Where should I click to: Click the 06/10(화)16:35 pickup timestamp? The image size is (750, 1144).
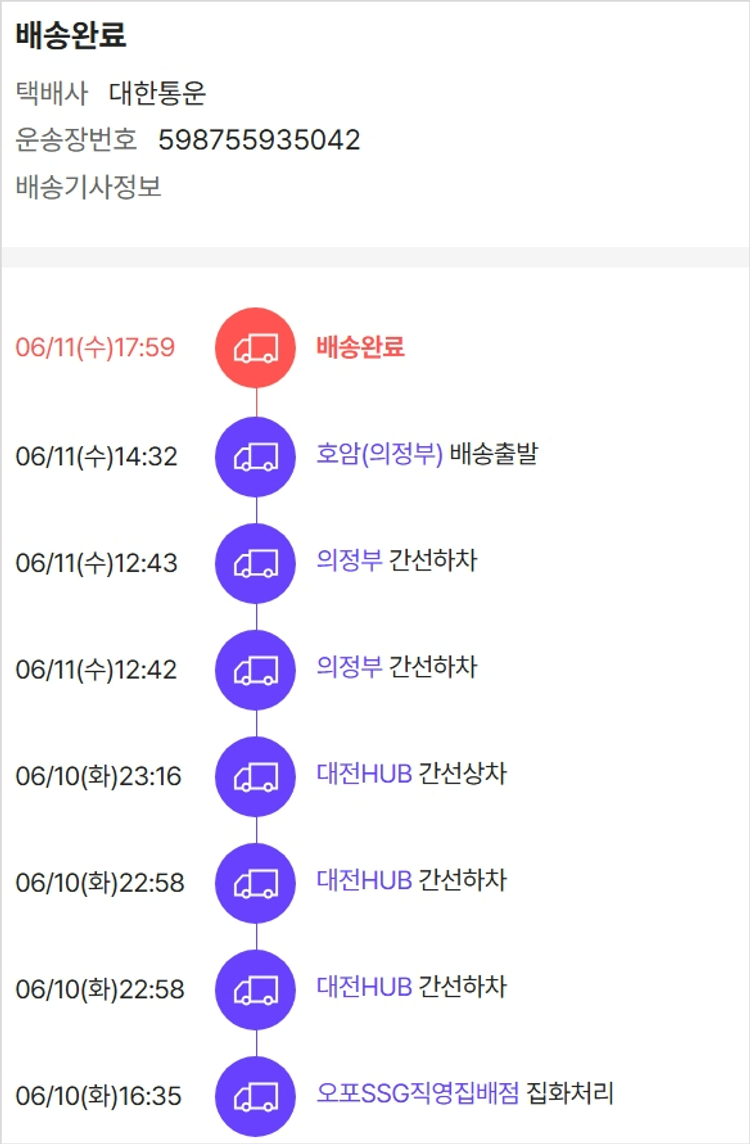click(x=99, y=1096)
